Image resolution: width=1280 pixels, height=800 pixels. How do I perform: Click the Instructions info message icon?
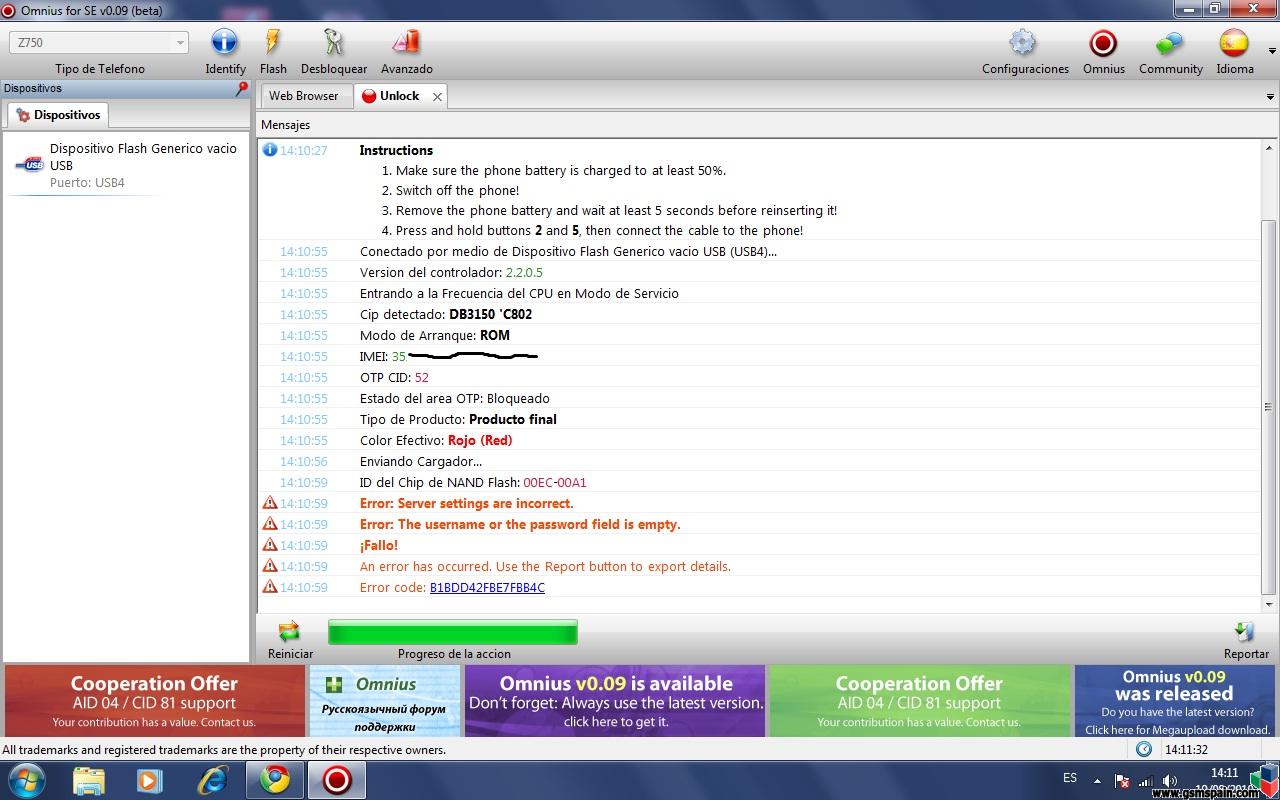tap(269, 150)
